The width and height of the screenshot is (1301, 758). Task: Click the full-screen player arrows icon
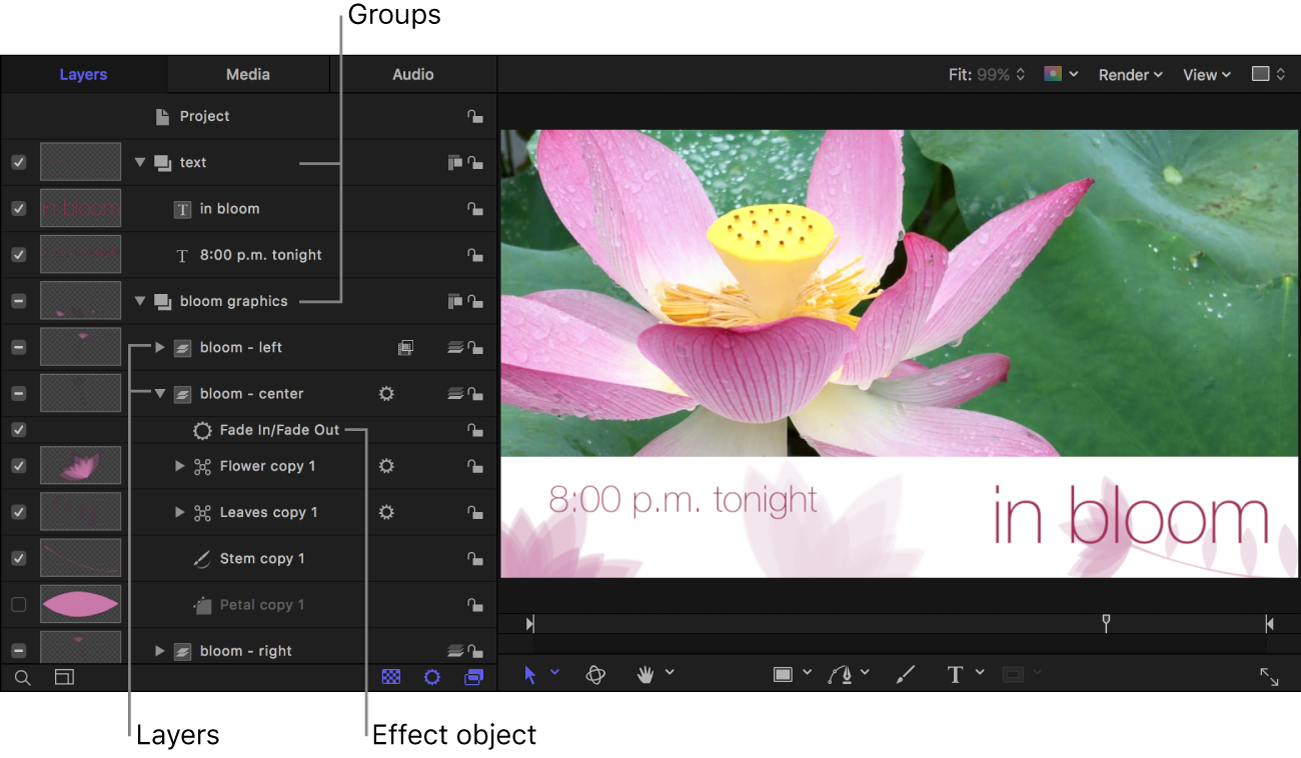pos(1269,677)
